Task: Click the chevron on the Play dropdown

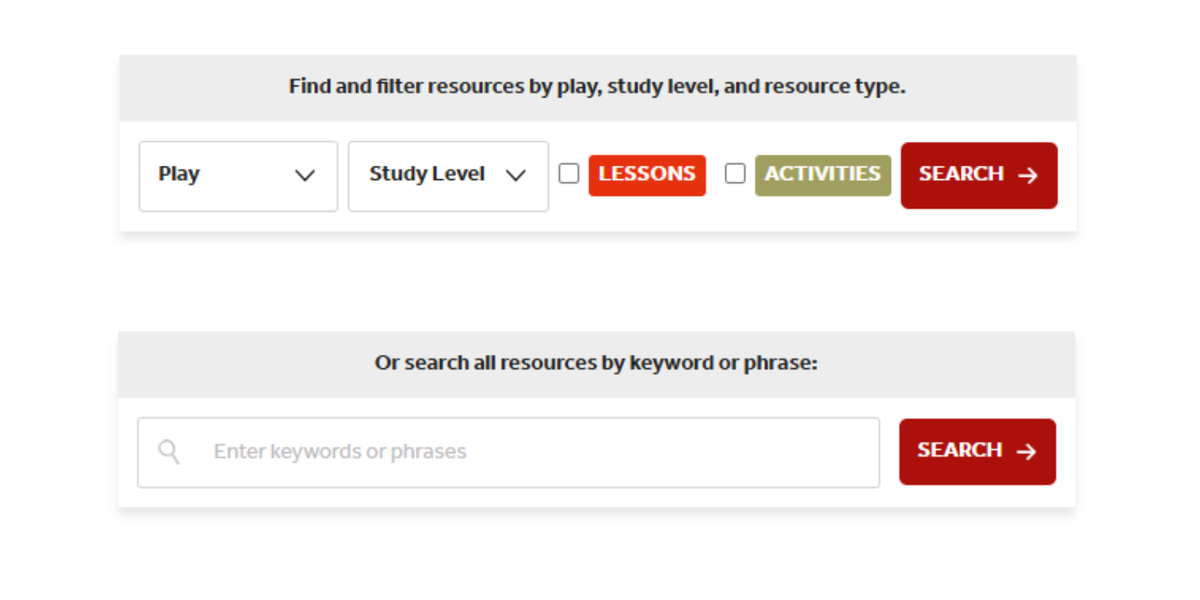Action: tap(305, 176)
